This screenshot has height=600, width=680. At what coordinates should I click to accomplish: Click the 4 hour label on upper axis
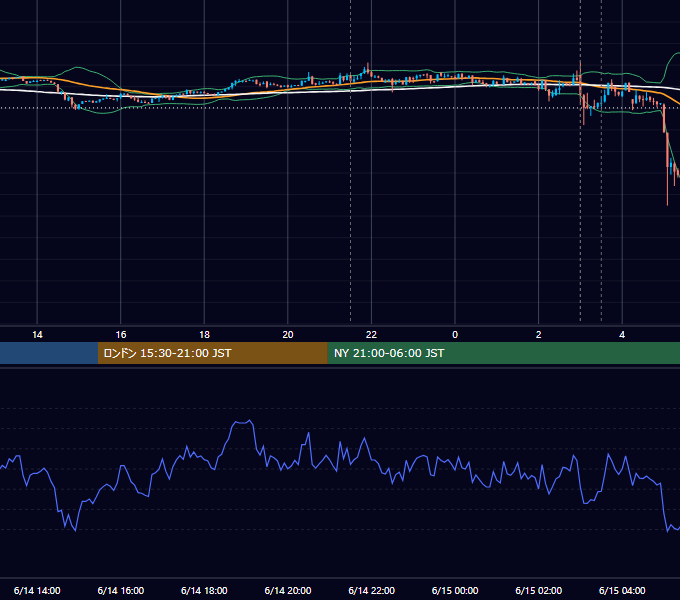(622, 335)
